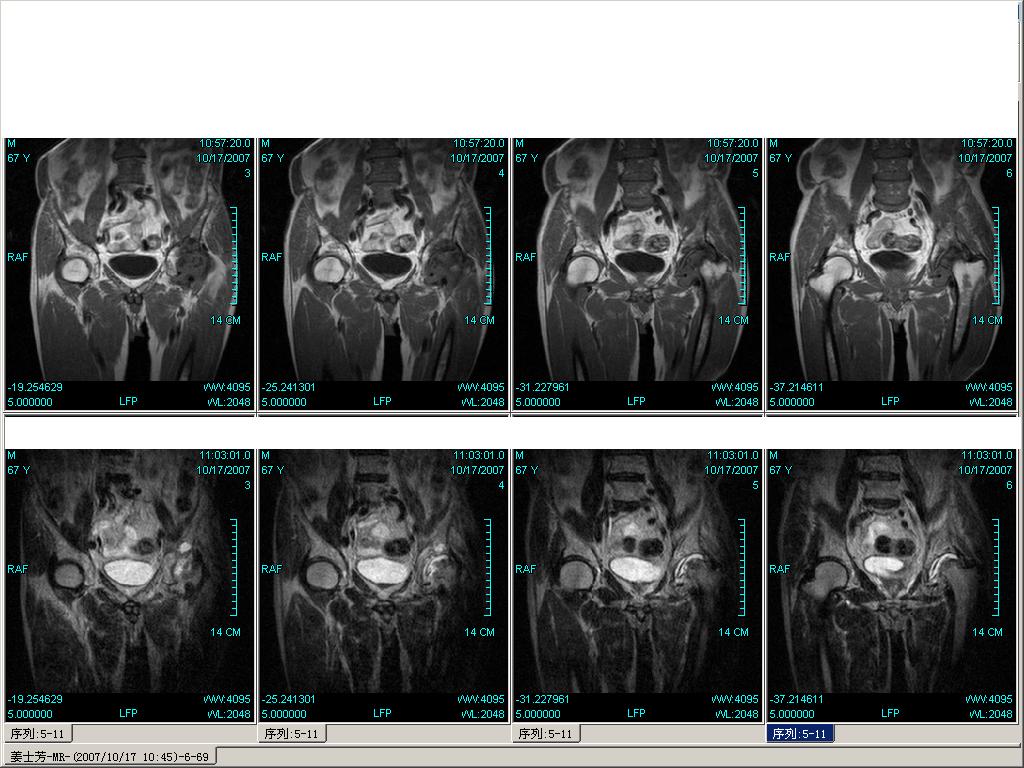Click the 67 Y age label in 11:03:01.0 image 5
This screenshot has height=768, width=1024.
coord(526,470)
